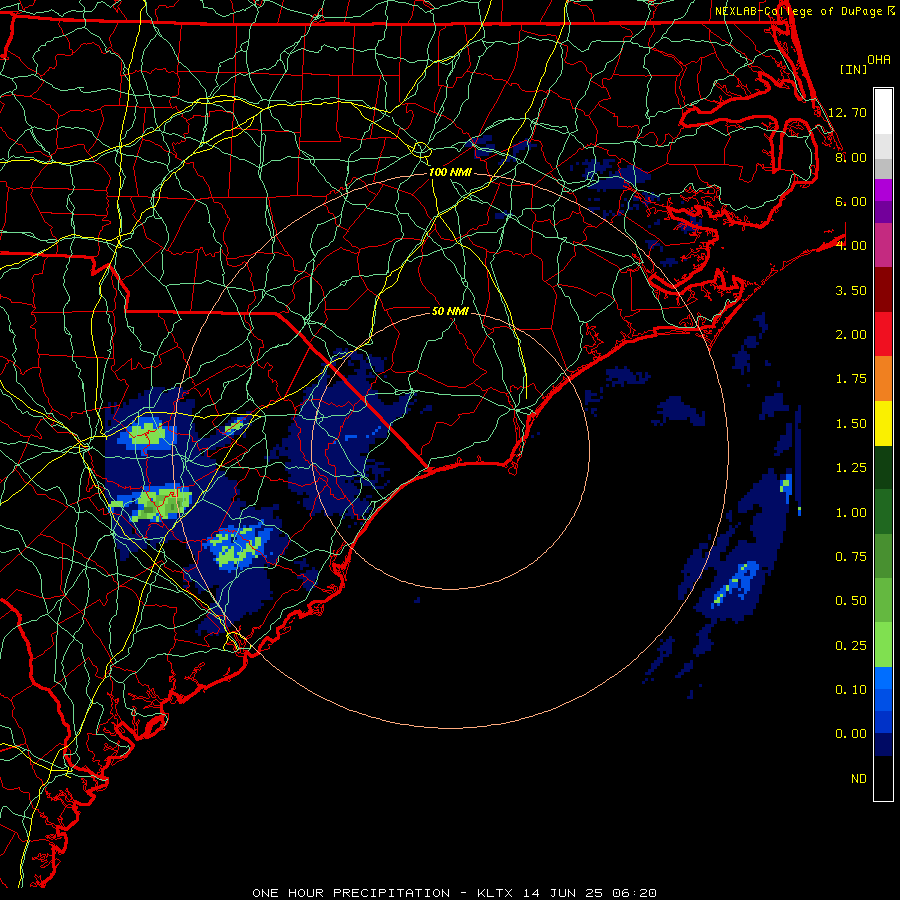Click the ONE HOUR PRECIPITATION title caption
Image resolution: width=900 pixels, height=900 pixels.
[x=454, y=893]
